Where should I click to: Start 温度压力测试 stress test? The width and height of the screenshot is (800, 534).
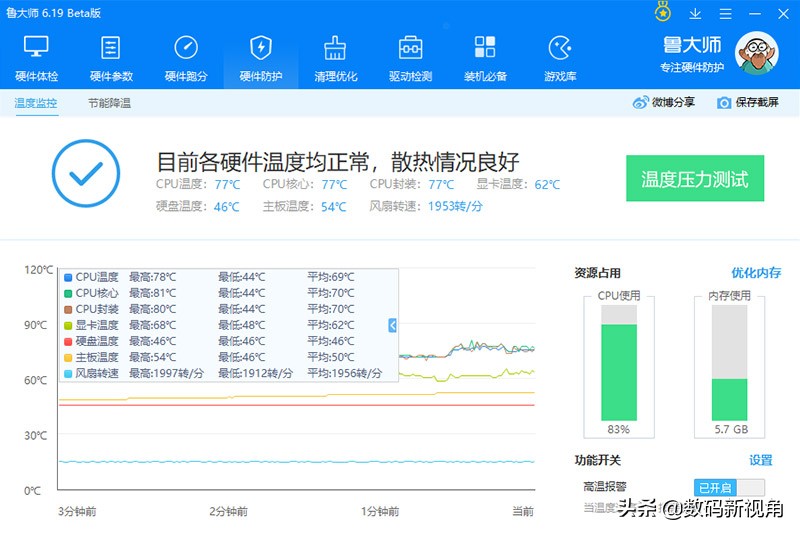(695, 179)
